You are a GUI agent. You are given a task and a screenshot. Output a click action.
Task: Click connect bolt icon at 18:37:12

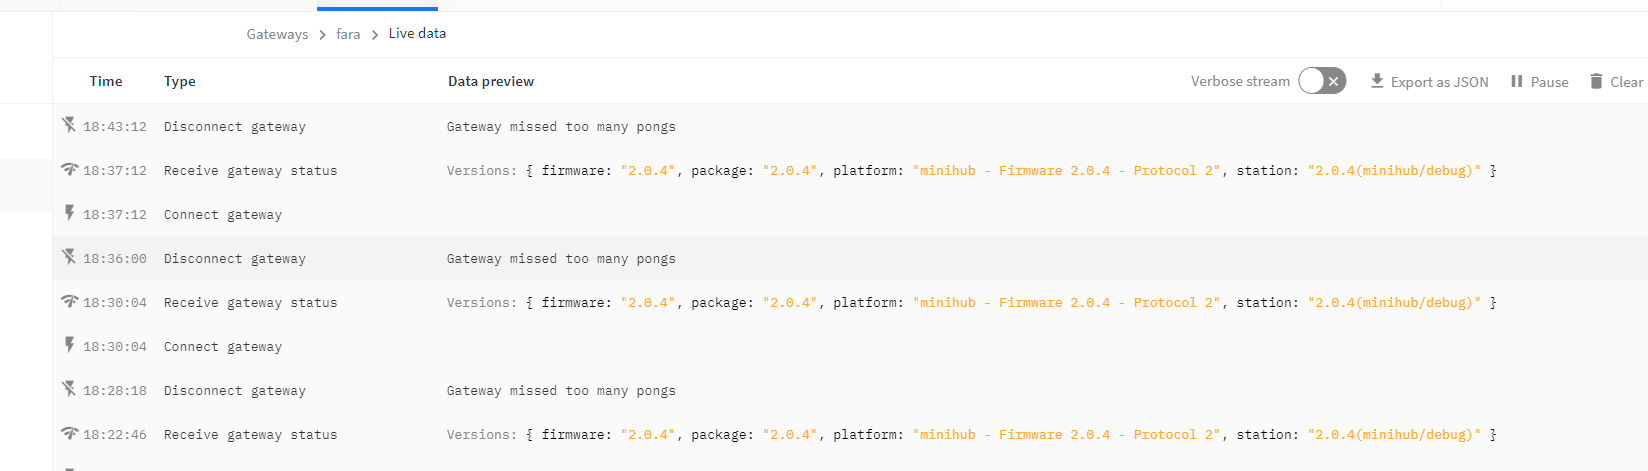tap(69, 213)
